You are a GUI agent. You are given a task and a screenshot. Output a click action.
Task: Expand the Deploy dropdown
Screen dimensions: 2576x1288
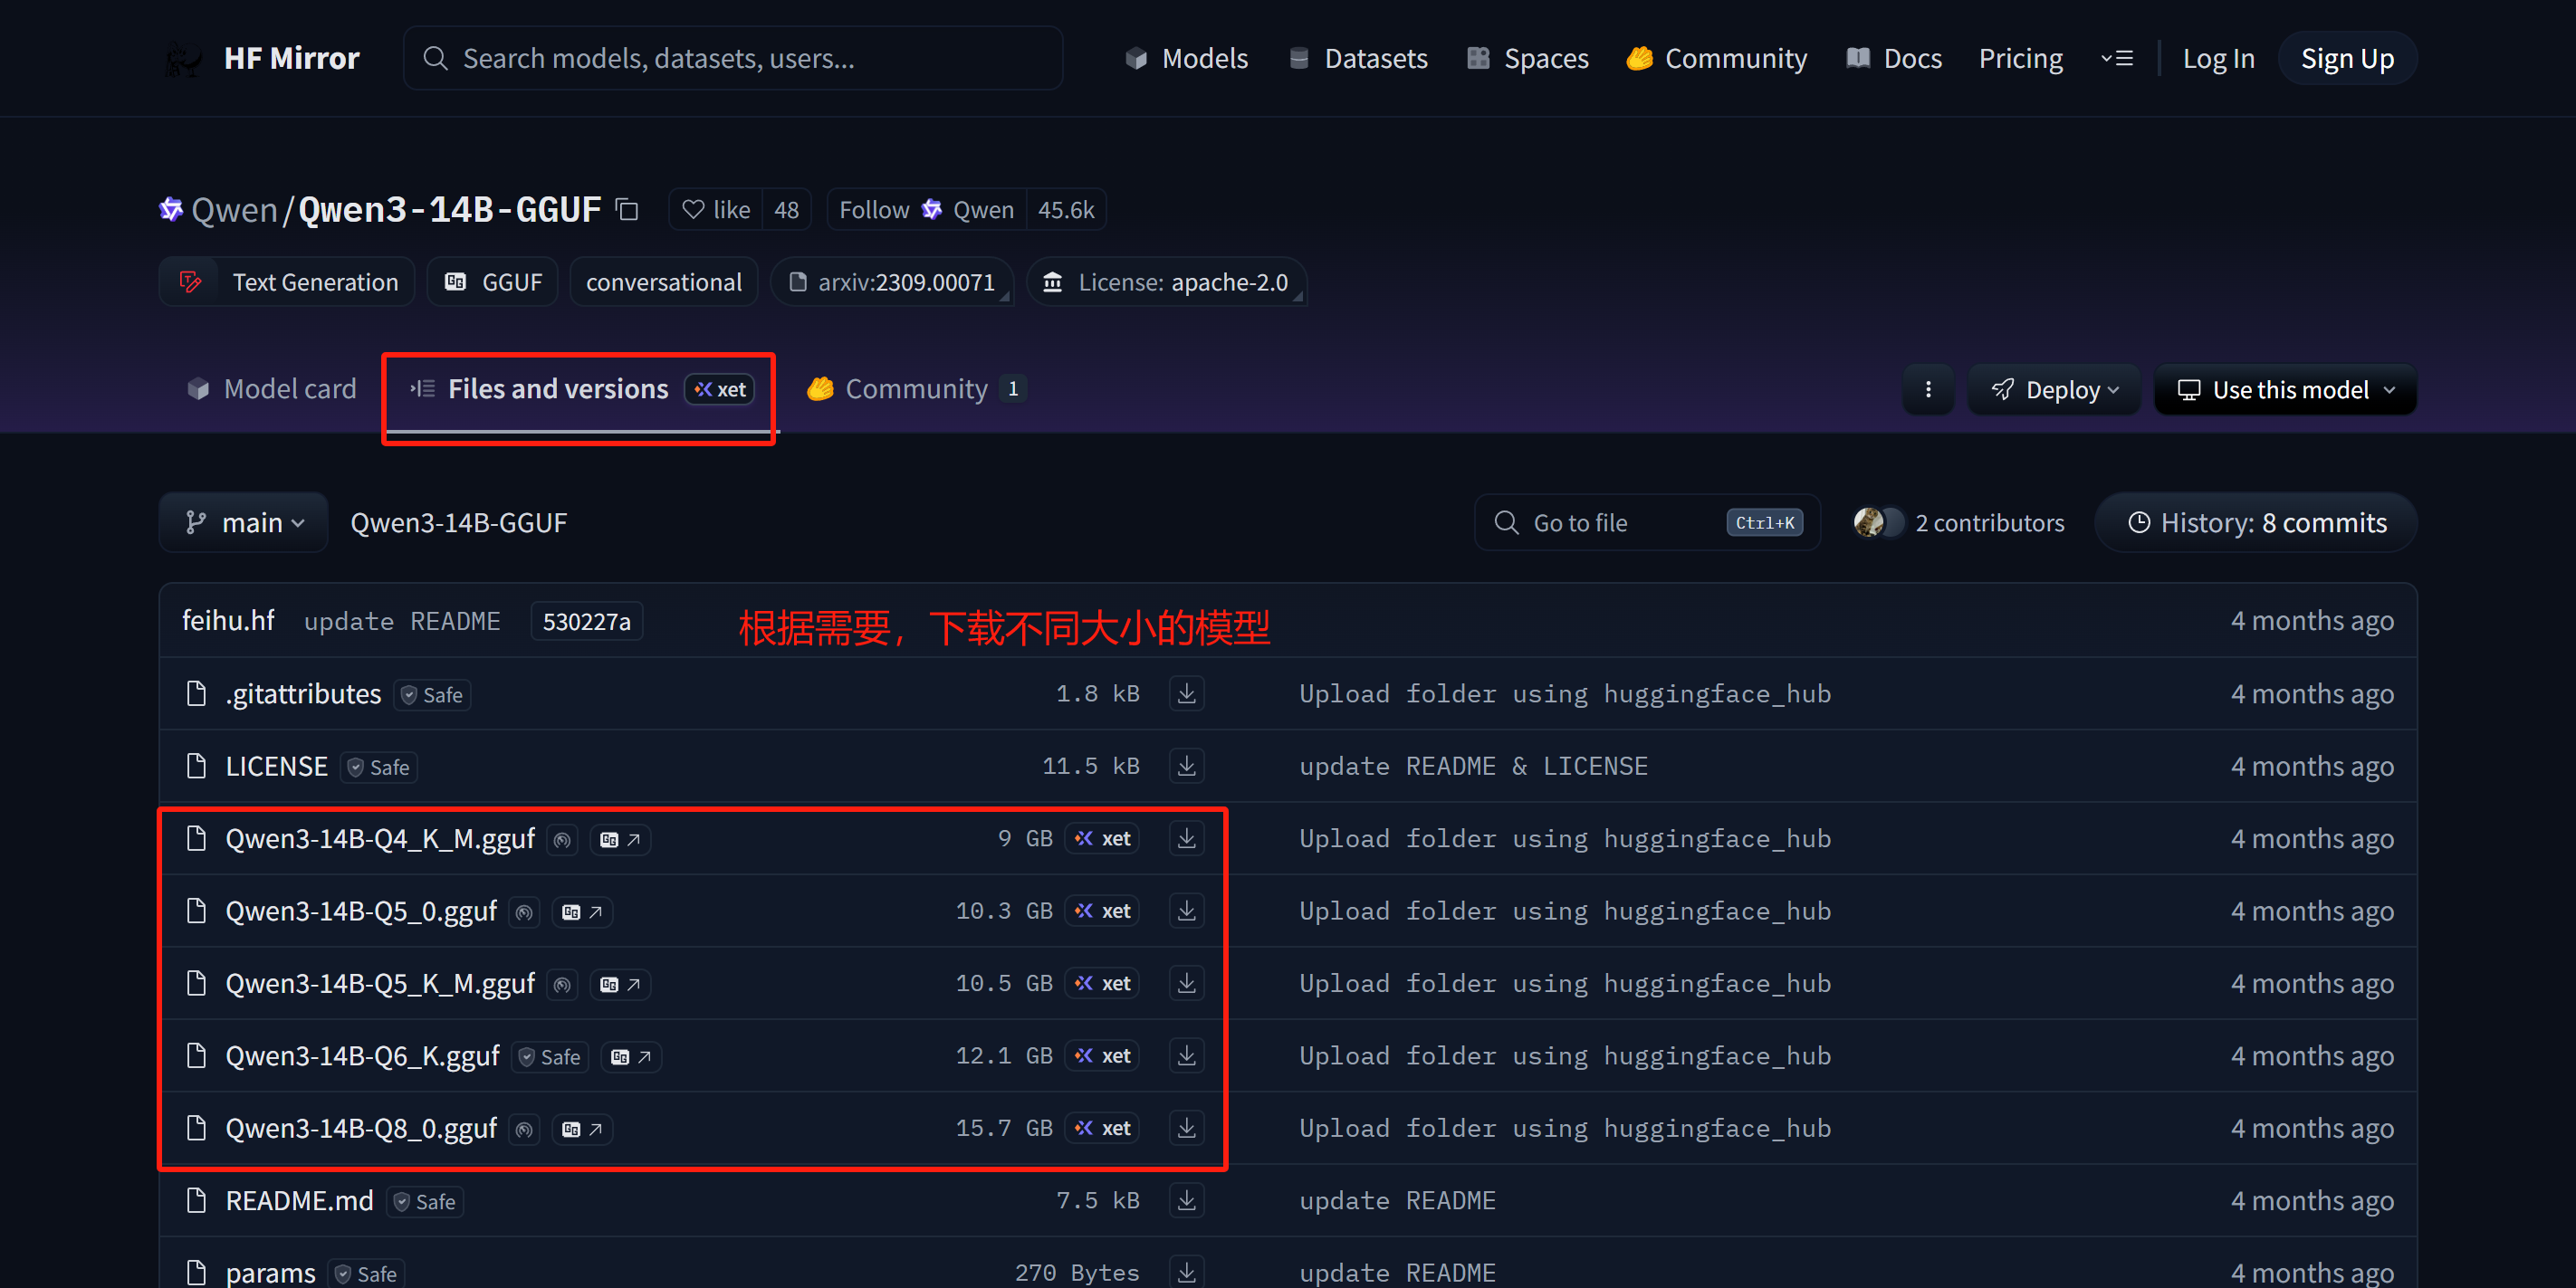click(2054, 390)
